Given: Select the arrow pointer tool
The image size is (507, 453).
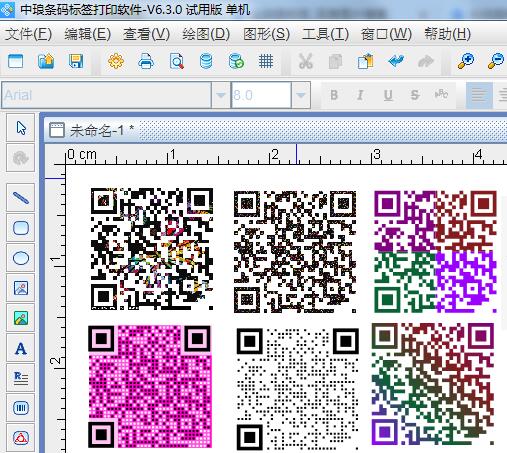Looking at the screenshot, I should 21,128.
